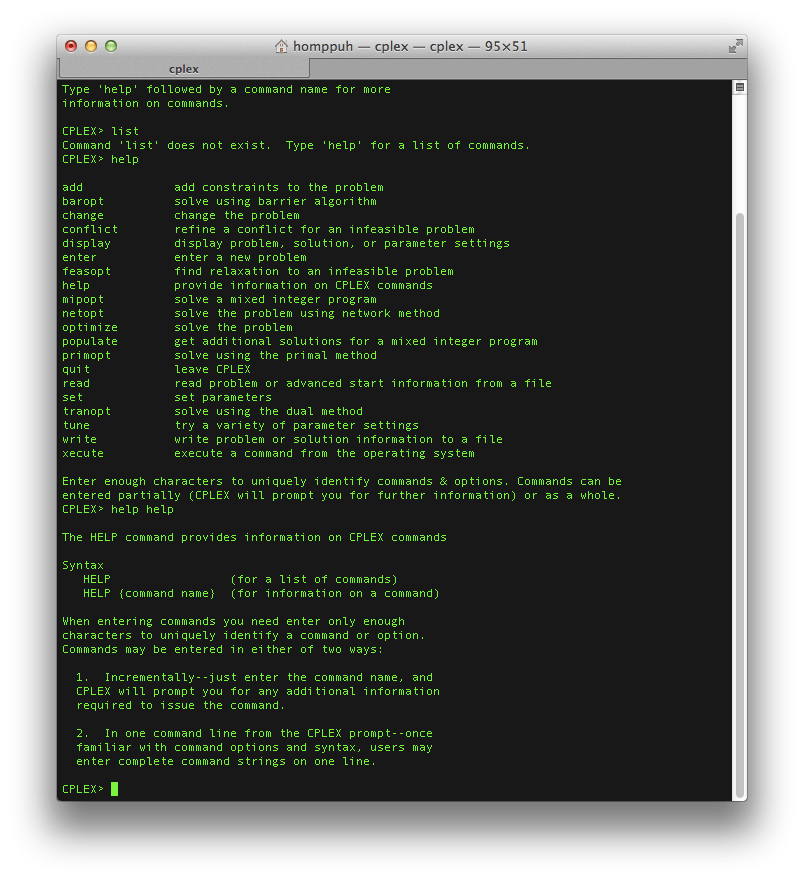804x880 pixels.
Task: Click the home folder icon in title bar
Action: tap(281, 46)
